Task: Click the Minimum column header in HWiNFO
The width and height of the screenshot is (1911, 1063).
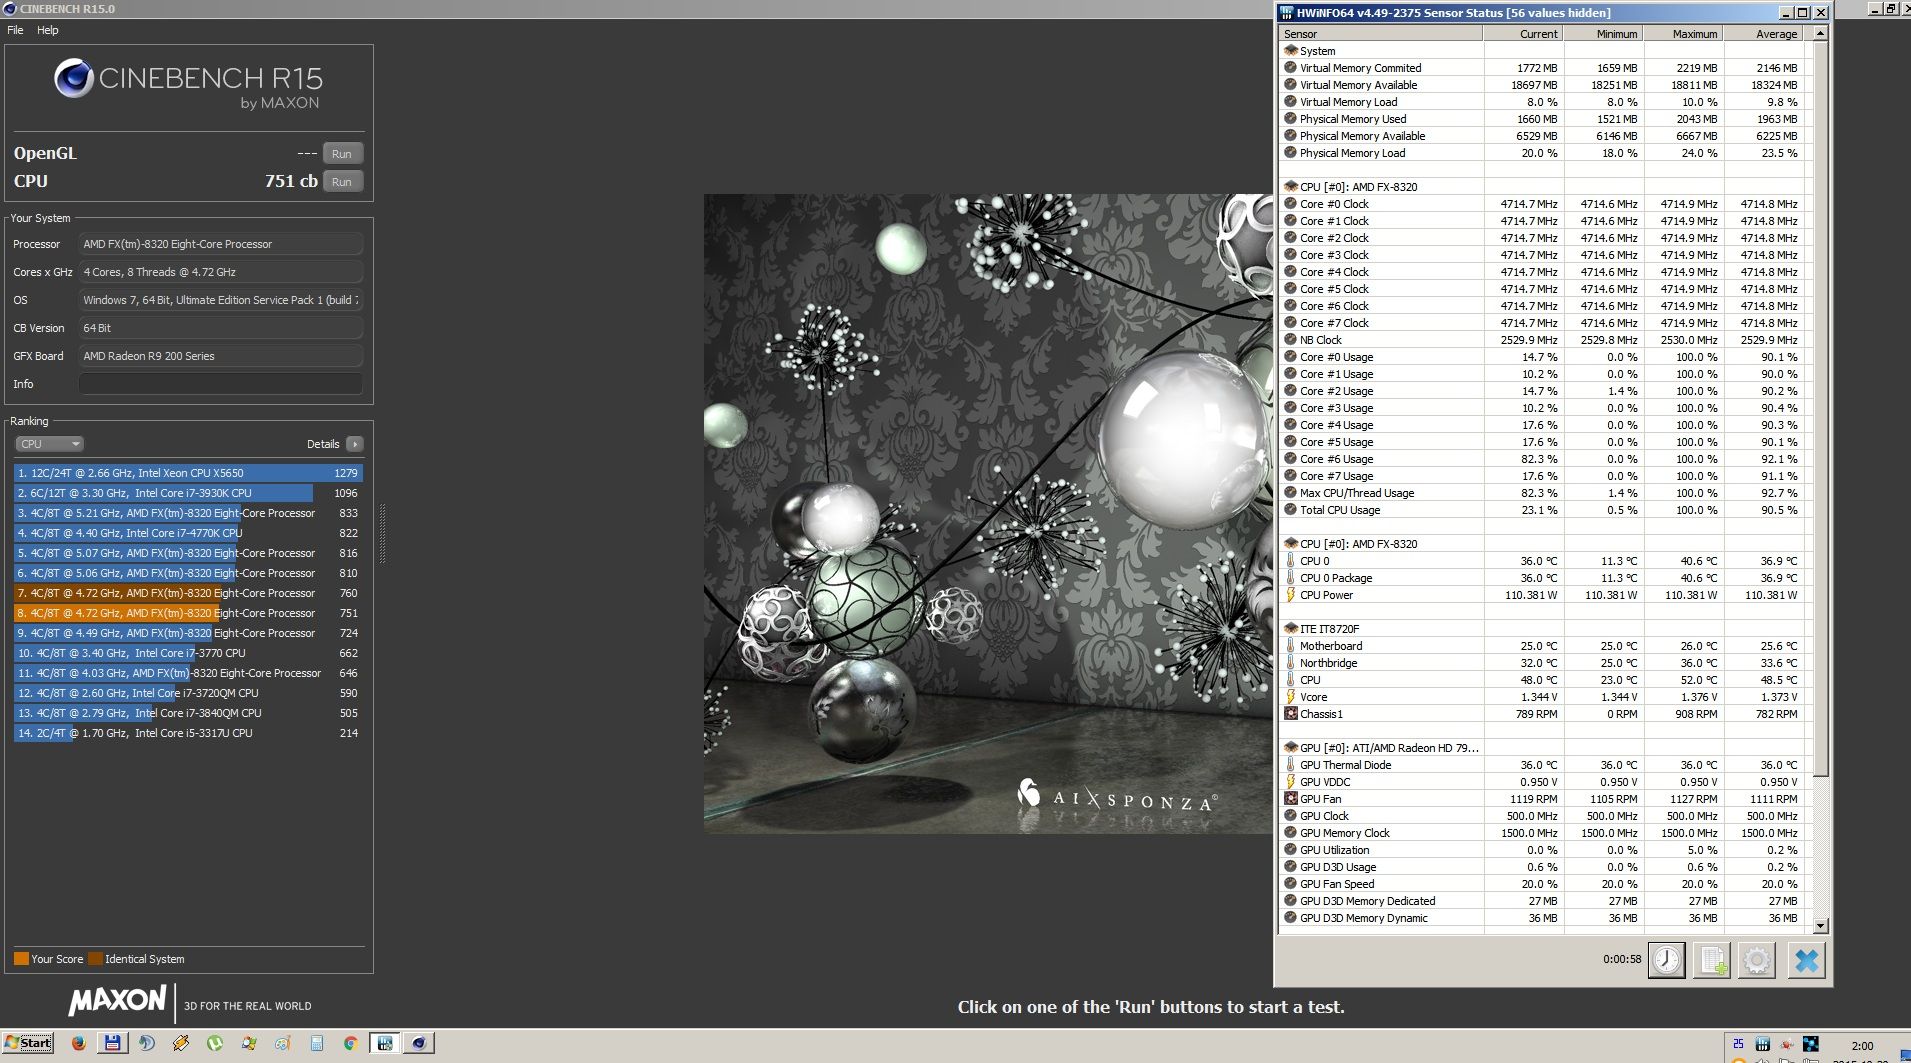Action: click(x=1602, y=34)
